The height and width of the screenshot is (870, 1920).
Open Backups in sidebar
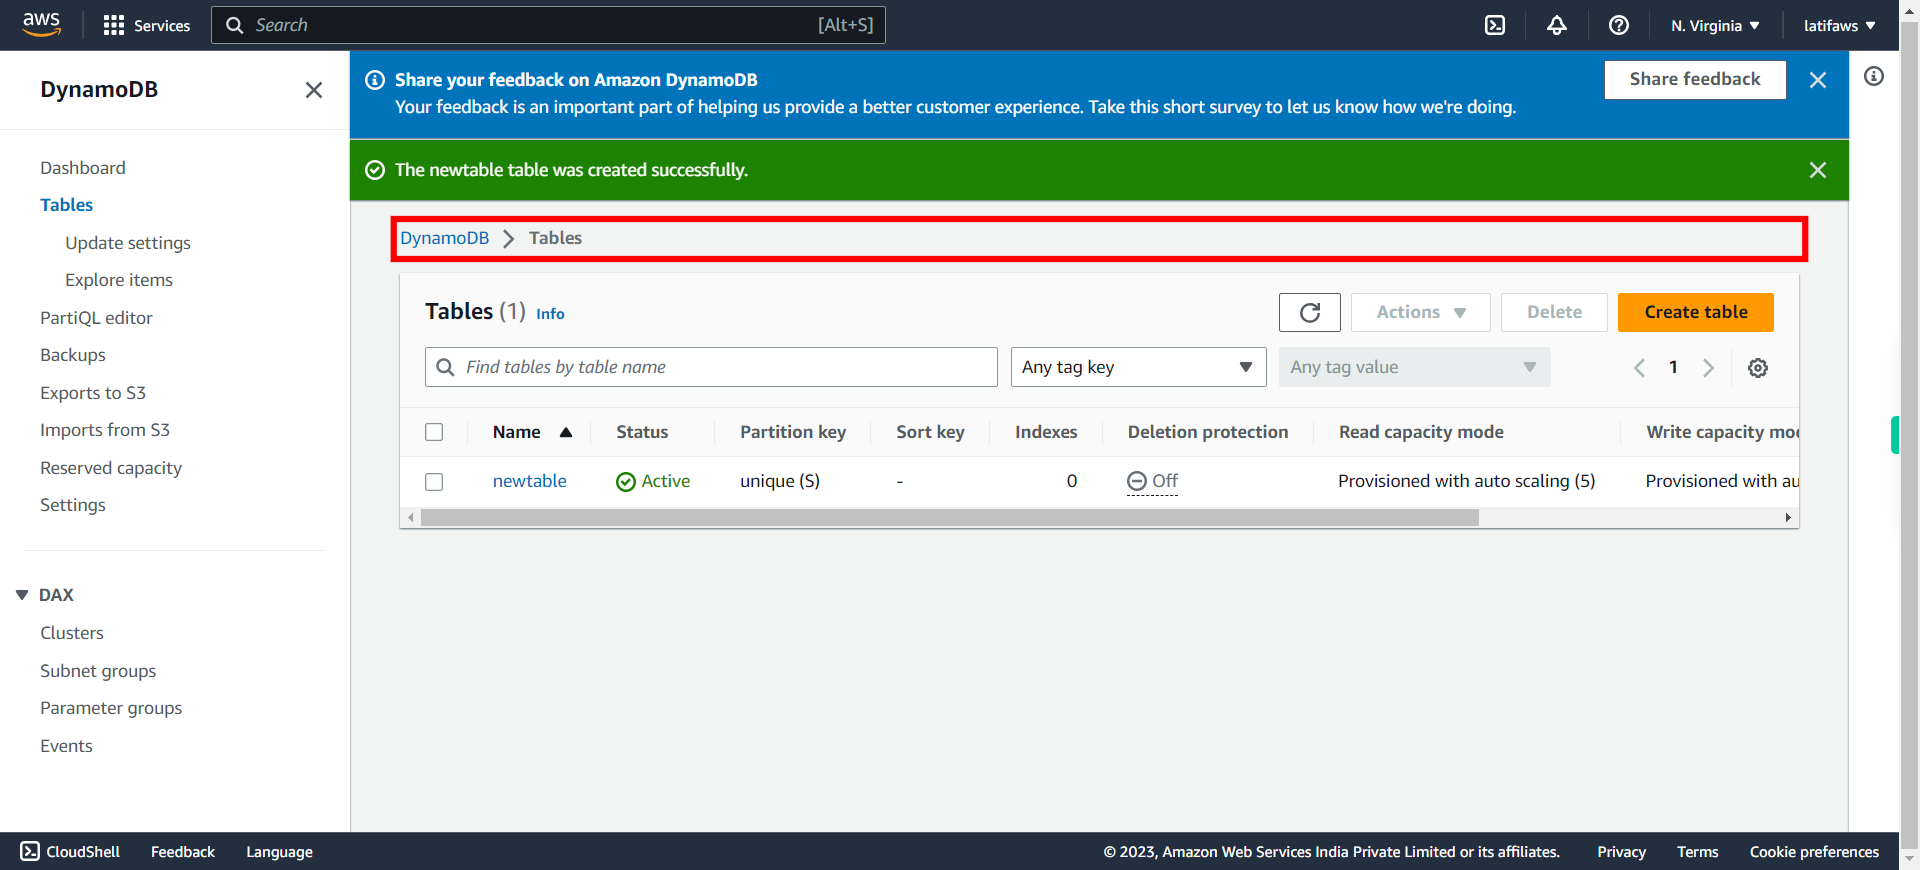[x=73, y=355]
